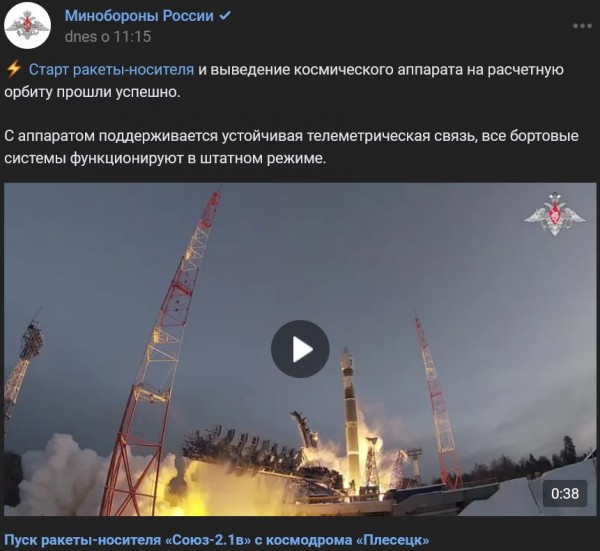Click the lightning bolt emoji
Image resolution: width=600 pixels, height=551 pixels.
[x=14, y=70]
